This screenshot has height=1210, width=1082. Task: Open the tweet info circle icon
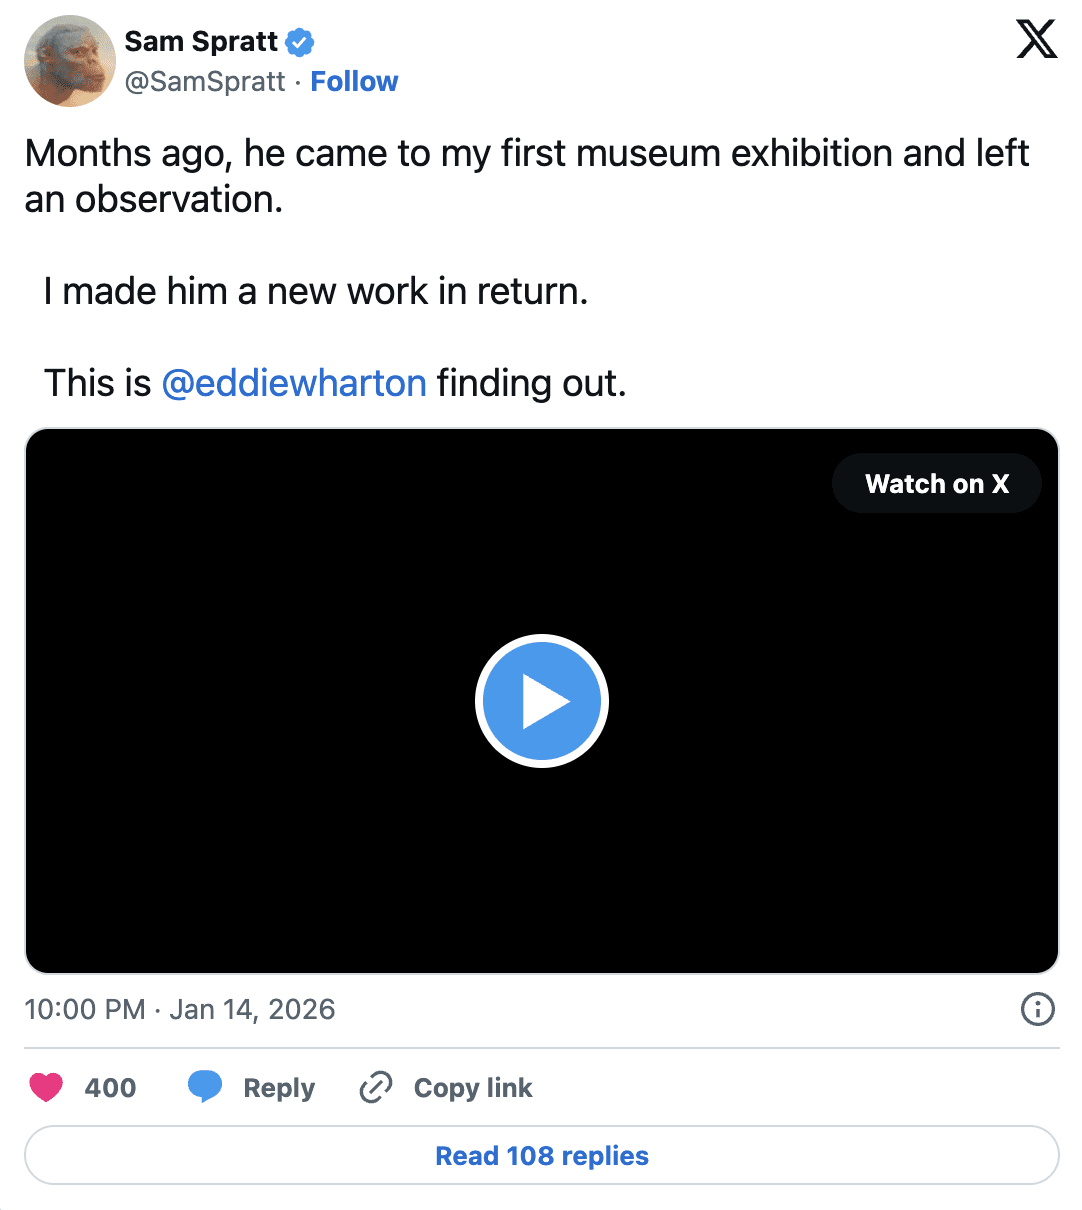(x=1037, y=1009)
